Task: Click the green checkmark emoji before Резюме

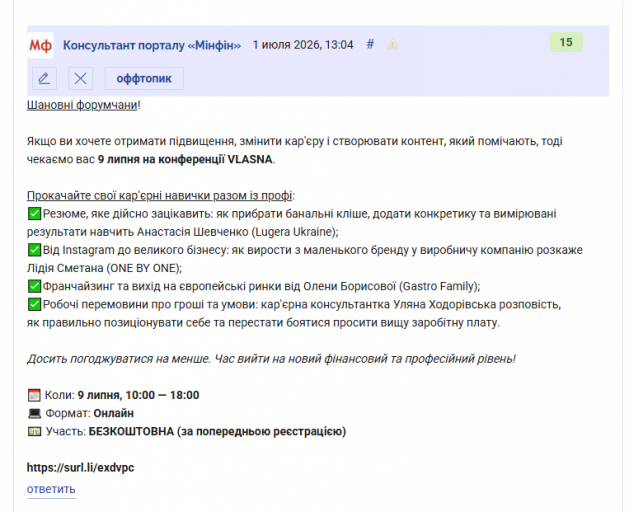Action: (34, 213)
